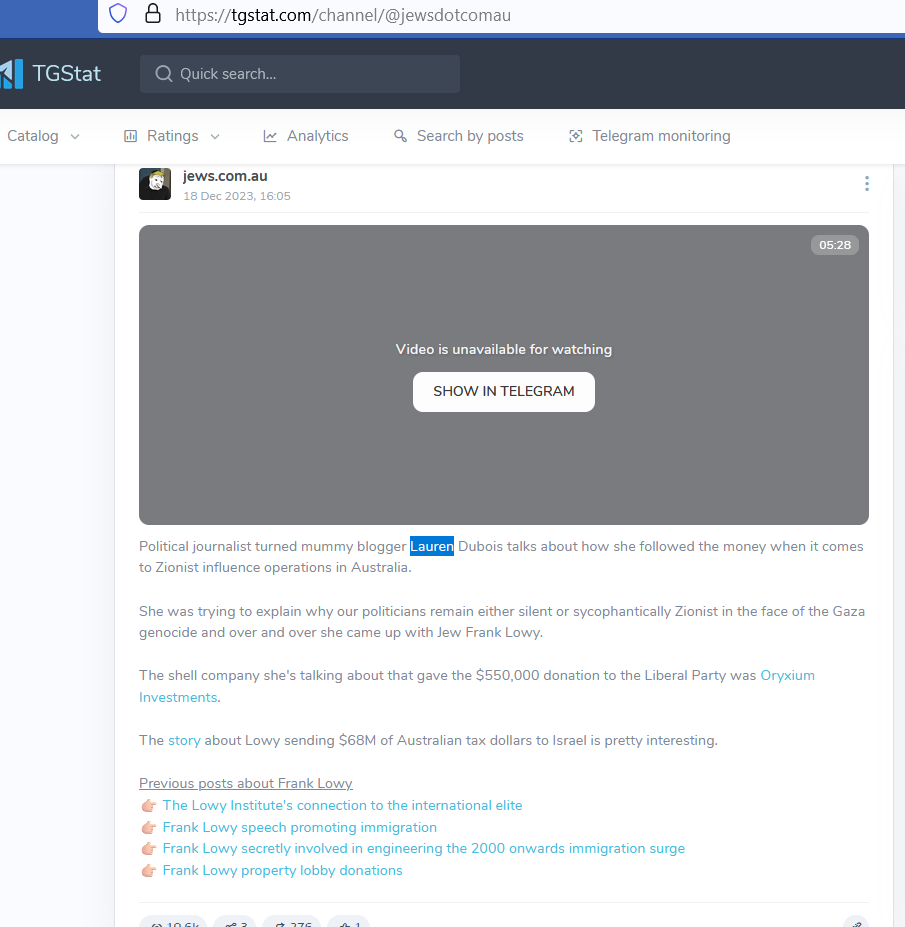Click the magnifier icon in Quick search
The width and height of the screenshot is (905, 927).
pos(164,74)
